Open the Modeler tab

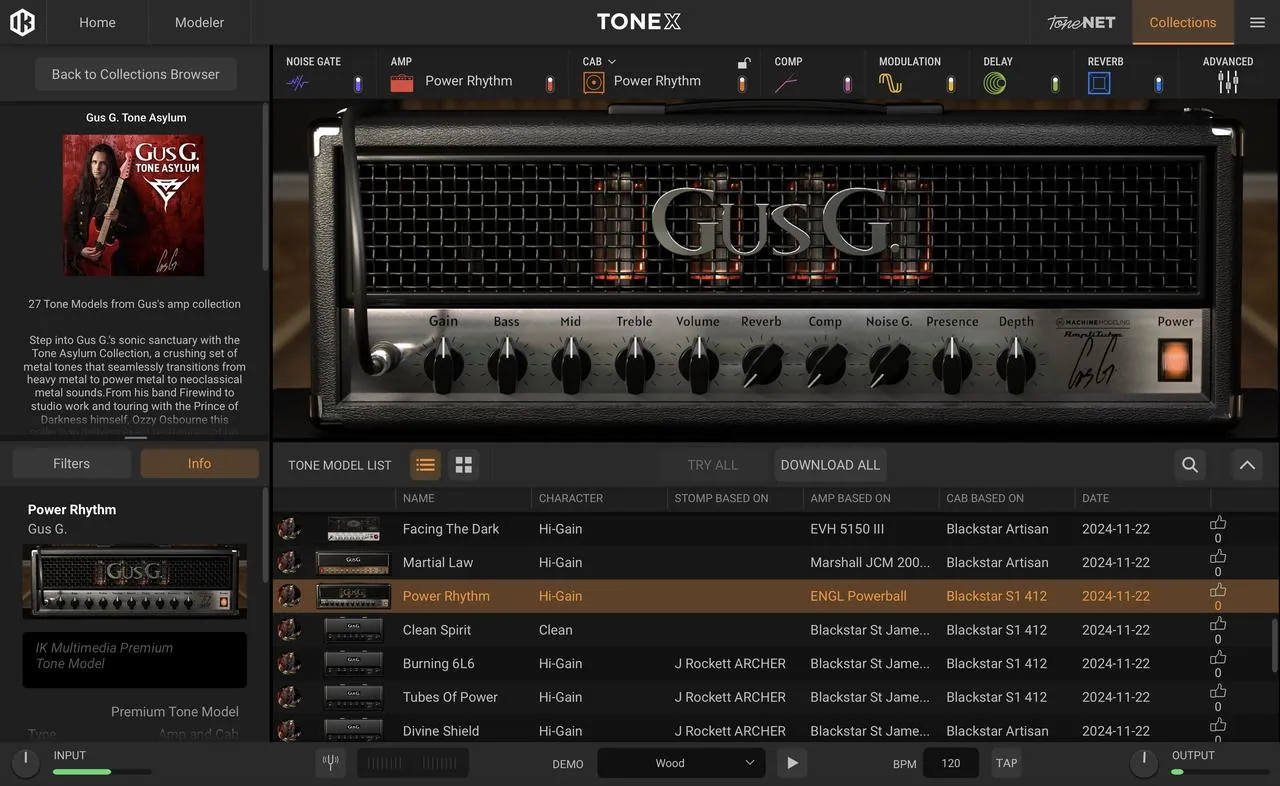point(199,22)
